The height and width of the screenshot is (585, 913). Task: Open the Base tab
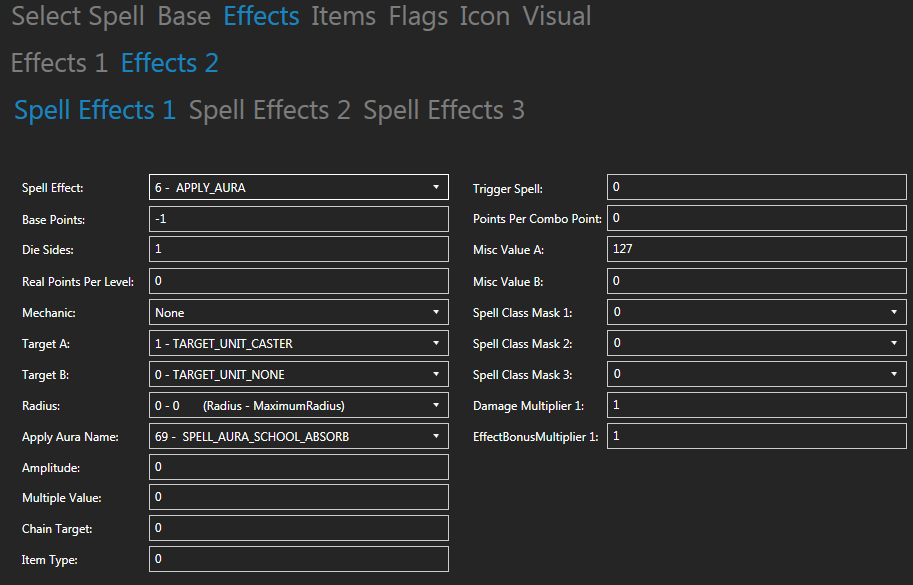point(184,16)
